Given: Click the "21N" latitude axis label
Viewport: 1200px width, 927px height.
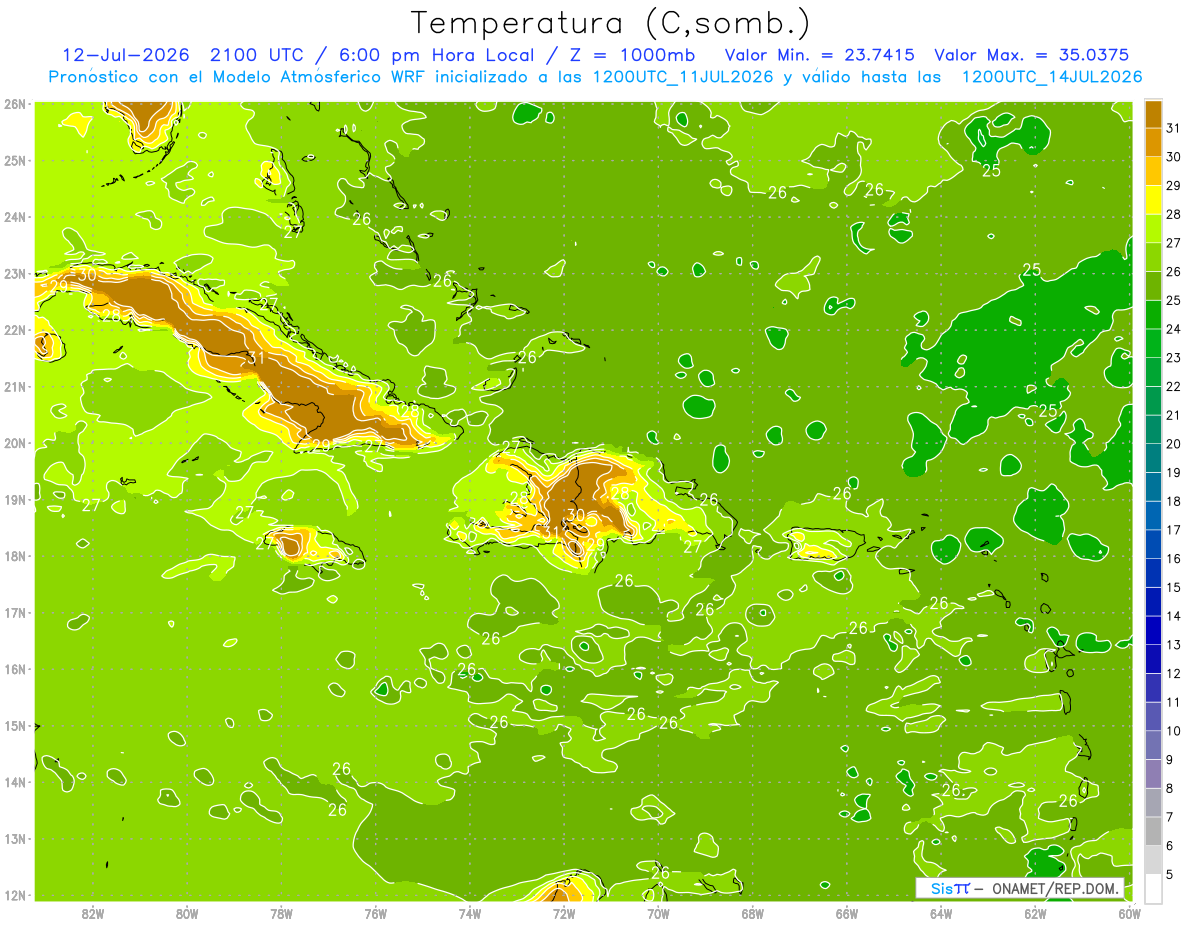Looking at the screenshot, I should point(14,386).
